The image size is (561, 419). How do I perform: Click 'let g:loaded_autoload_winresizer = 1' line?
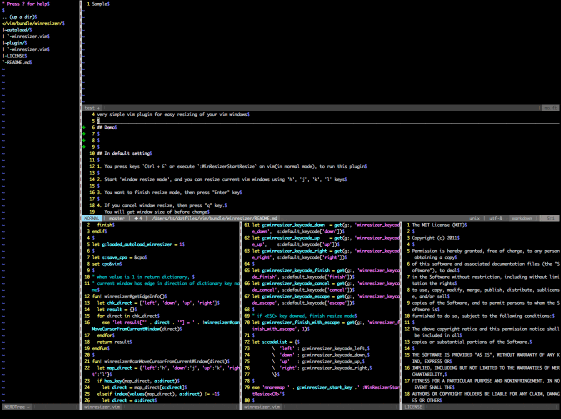pos(138,244)
